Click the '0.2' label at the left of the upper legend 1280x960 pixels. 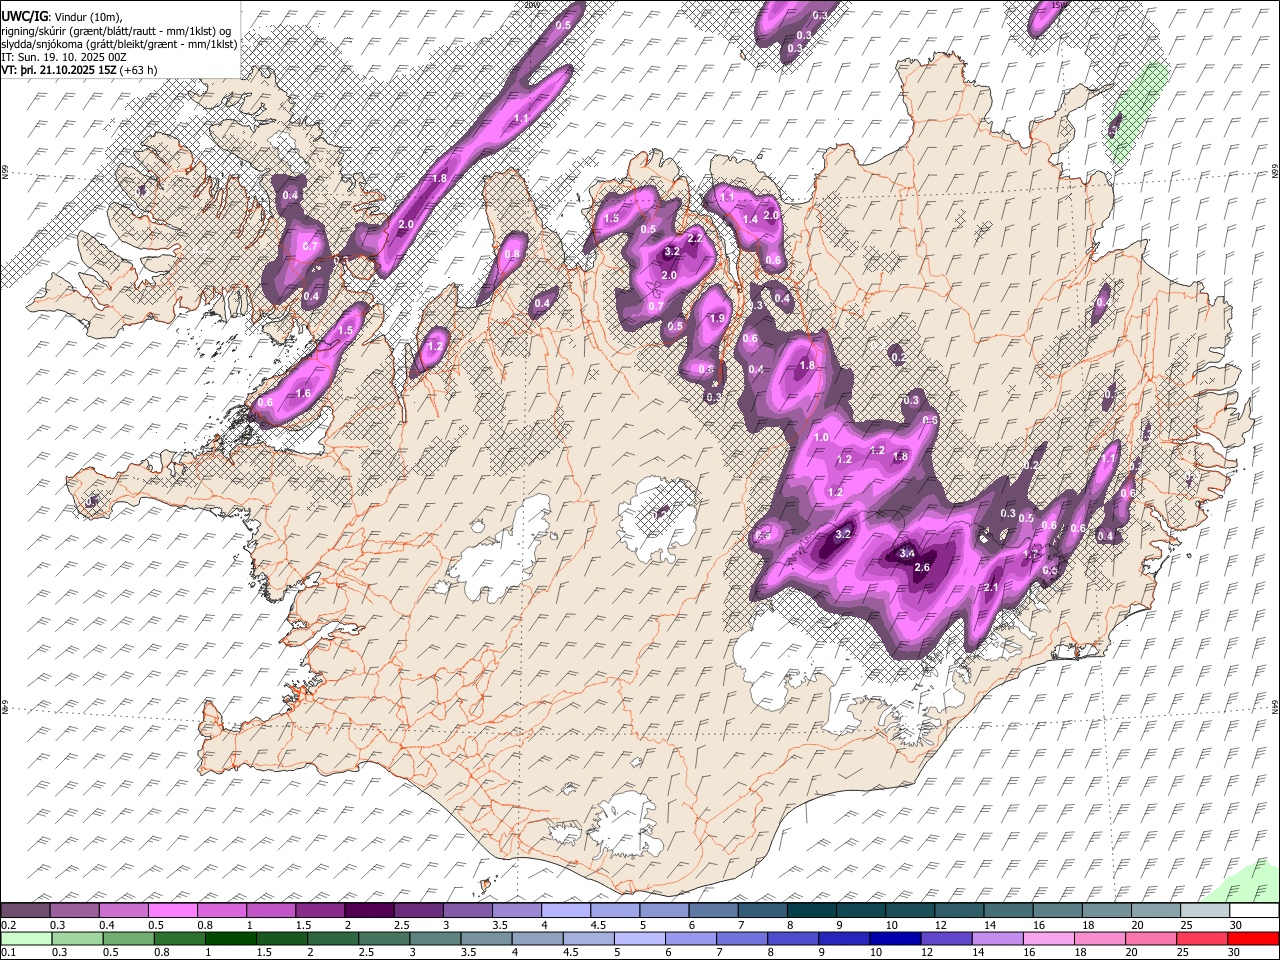tap(9, 925)
